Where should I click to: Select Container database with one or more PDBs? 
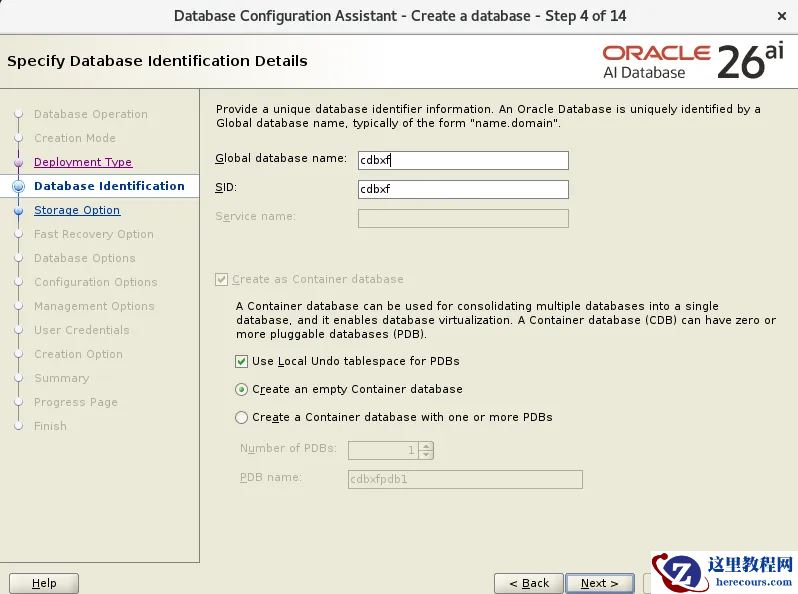241,418
